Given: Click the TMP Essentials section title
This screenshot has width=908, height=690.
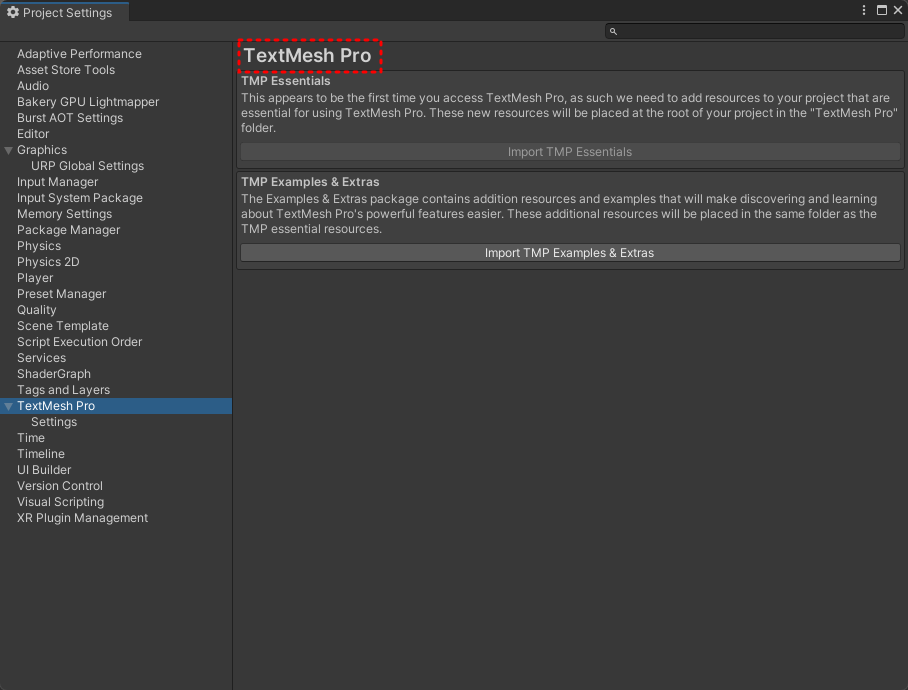Looking at the screenshot, I should point(285,81).
